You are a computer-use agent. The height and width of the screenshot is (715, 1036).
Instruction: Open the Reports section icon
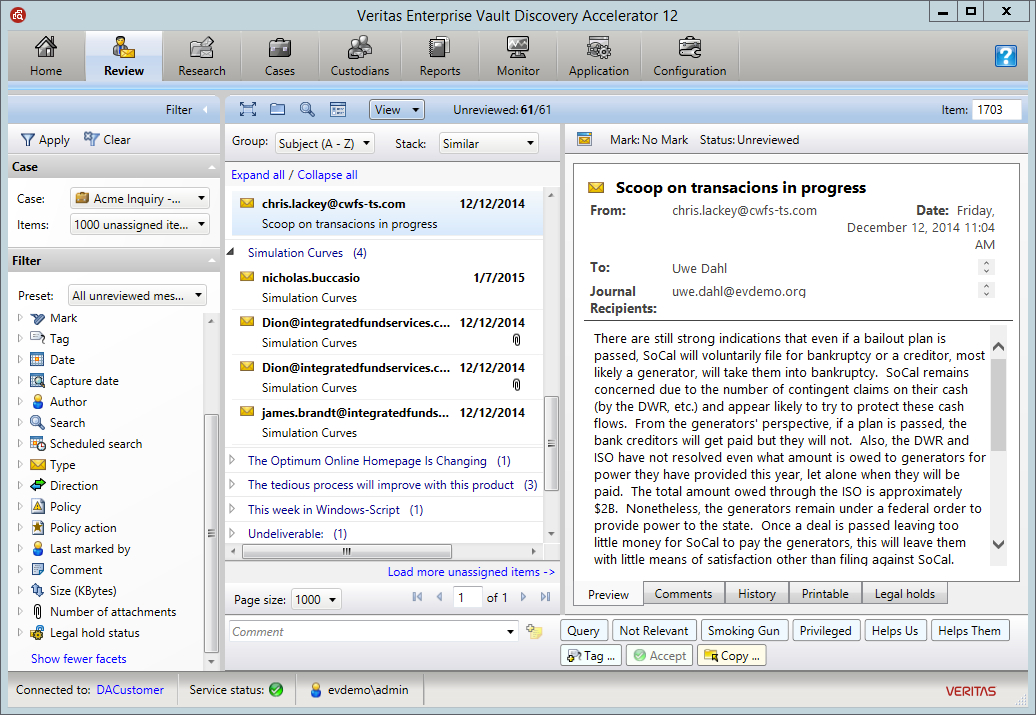tap(439, 48)
